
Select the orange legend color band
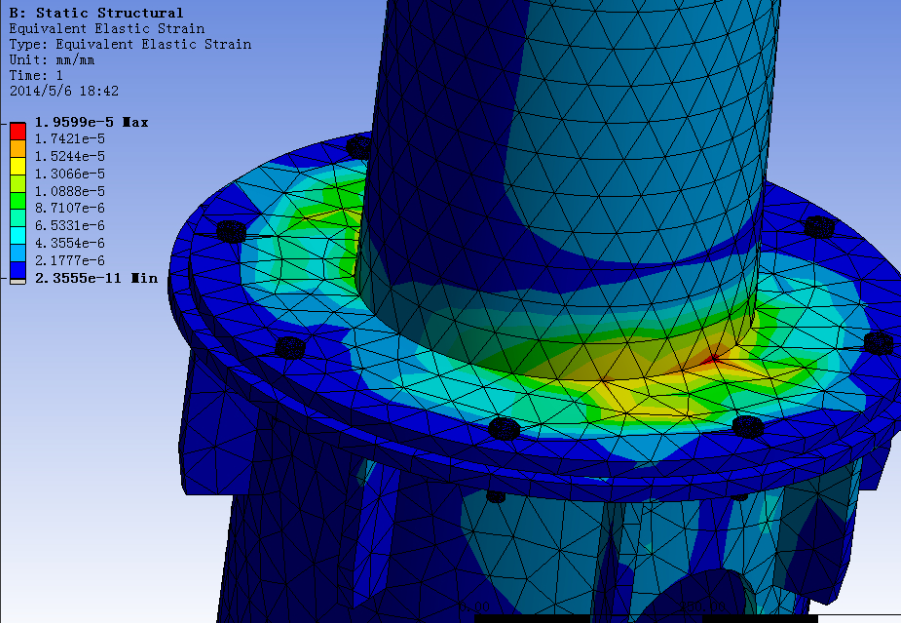18,148
